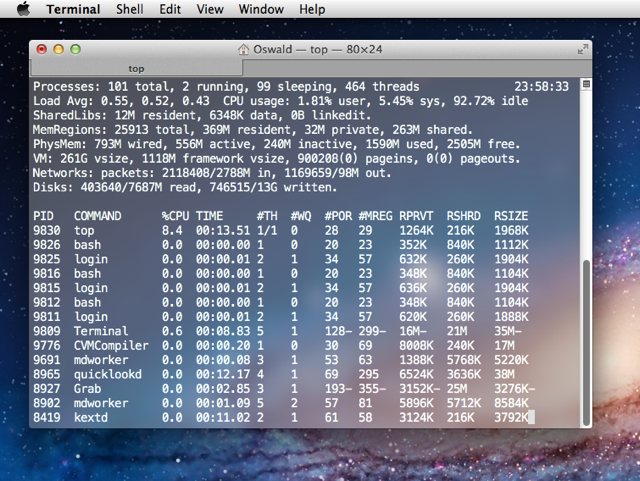Enter full screen using the title bar arrows
Image resolution: width=640 pixels, height=481 pixels.
(x=582, y=48)
